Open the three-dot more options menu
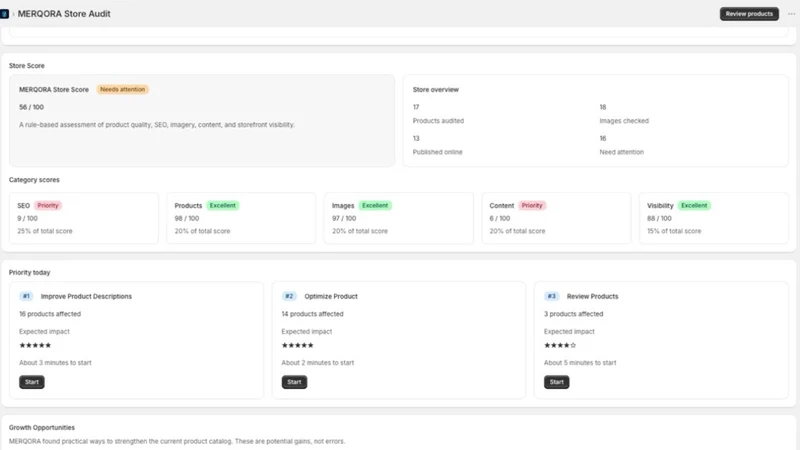 [791, 14]
